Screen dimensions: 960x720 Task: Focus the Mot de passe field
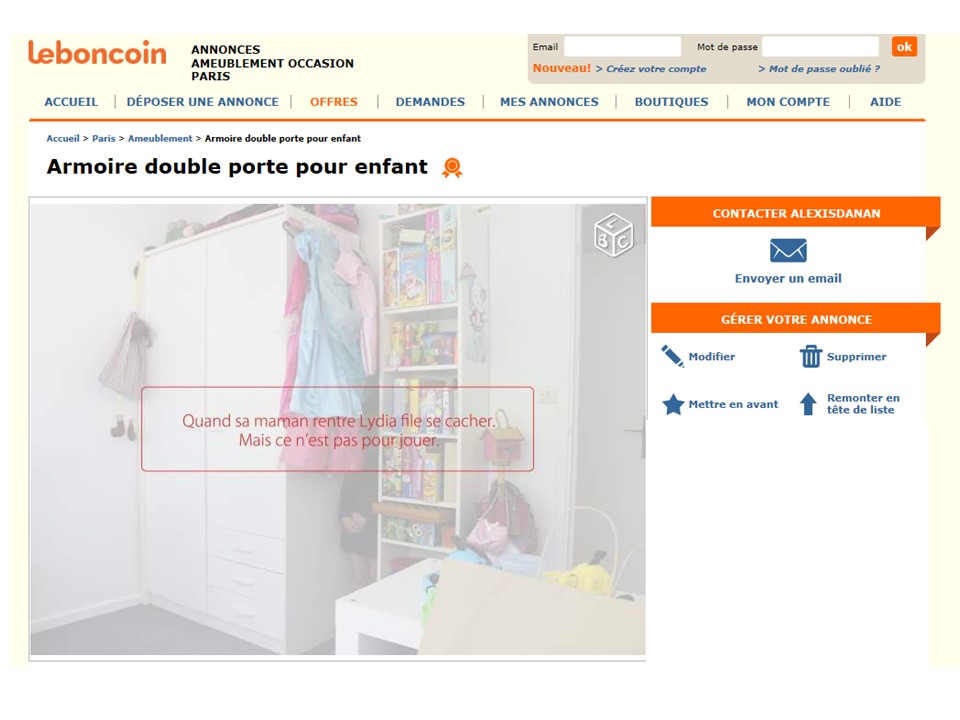pyautogui.click(x=820, y=47)
